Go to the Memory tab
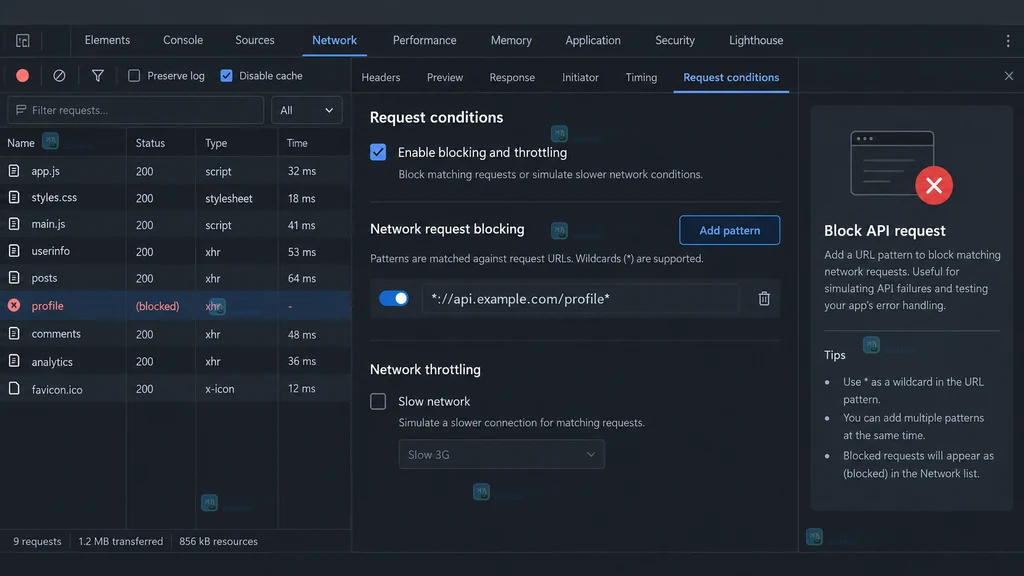Screen dimensions: 1024x576 tap(511, 40)
